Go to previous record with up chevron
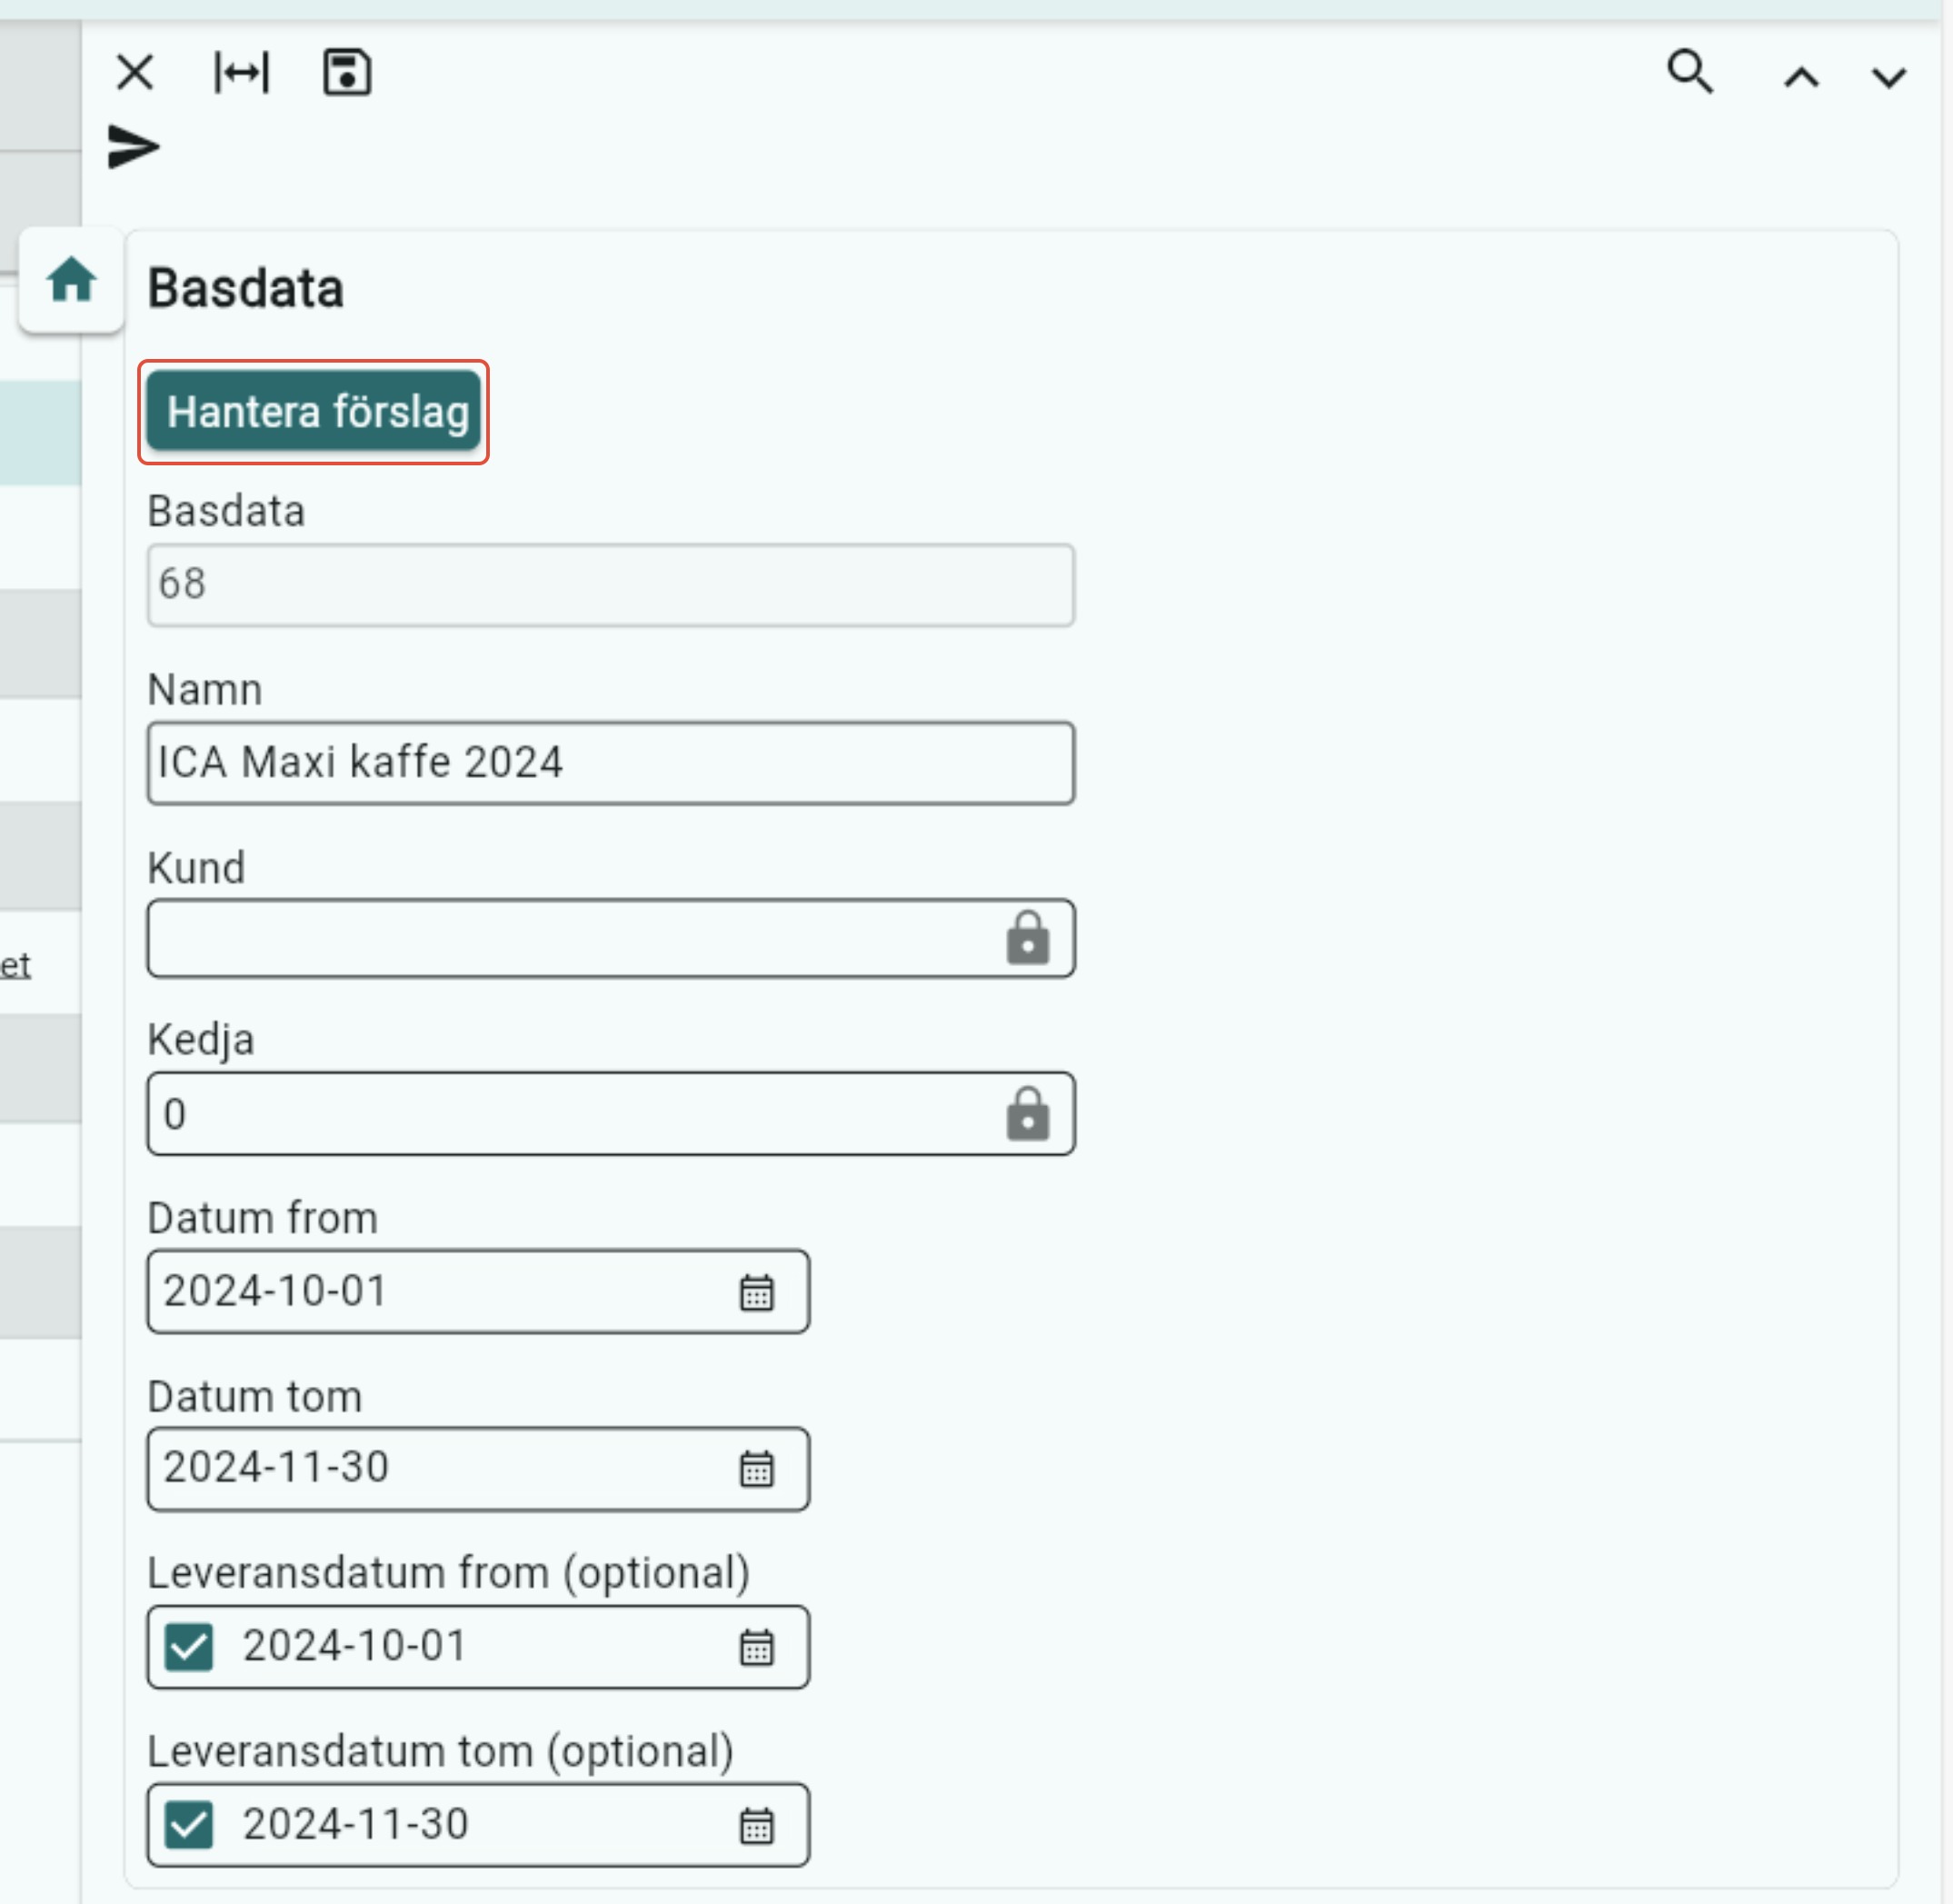This screenshot has width=1953, height=1904. pos(1801,78)
